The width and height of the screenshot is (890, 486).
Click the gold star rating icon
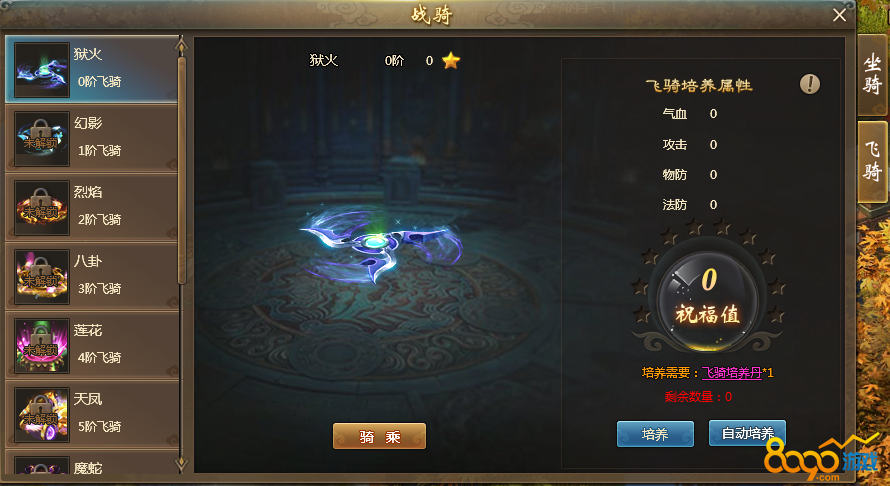[451, 60]
